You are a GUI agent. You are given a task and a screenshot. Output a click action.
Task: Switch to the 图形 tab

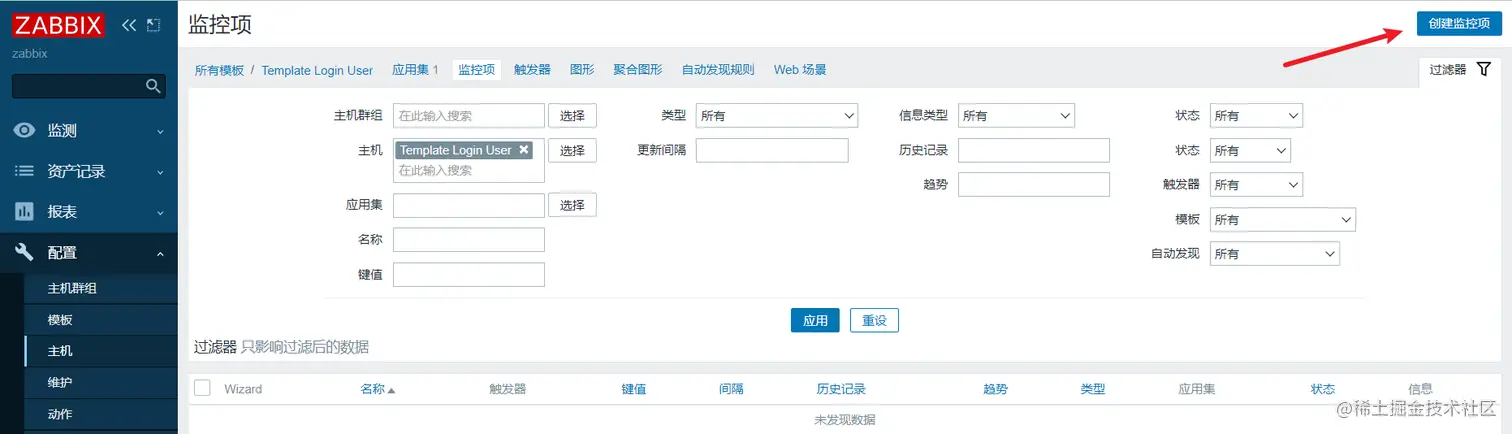point(582,70)
